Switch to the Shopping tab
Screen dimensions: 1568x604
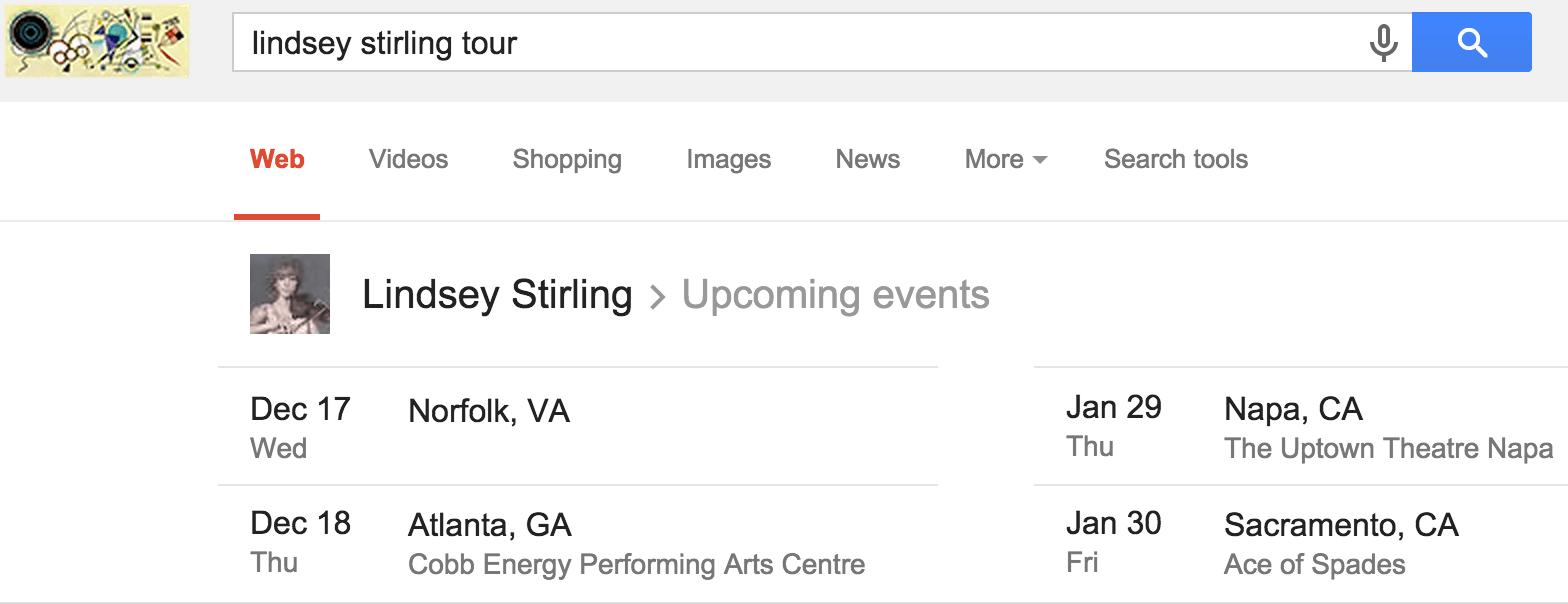(x=567, y=159)
